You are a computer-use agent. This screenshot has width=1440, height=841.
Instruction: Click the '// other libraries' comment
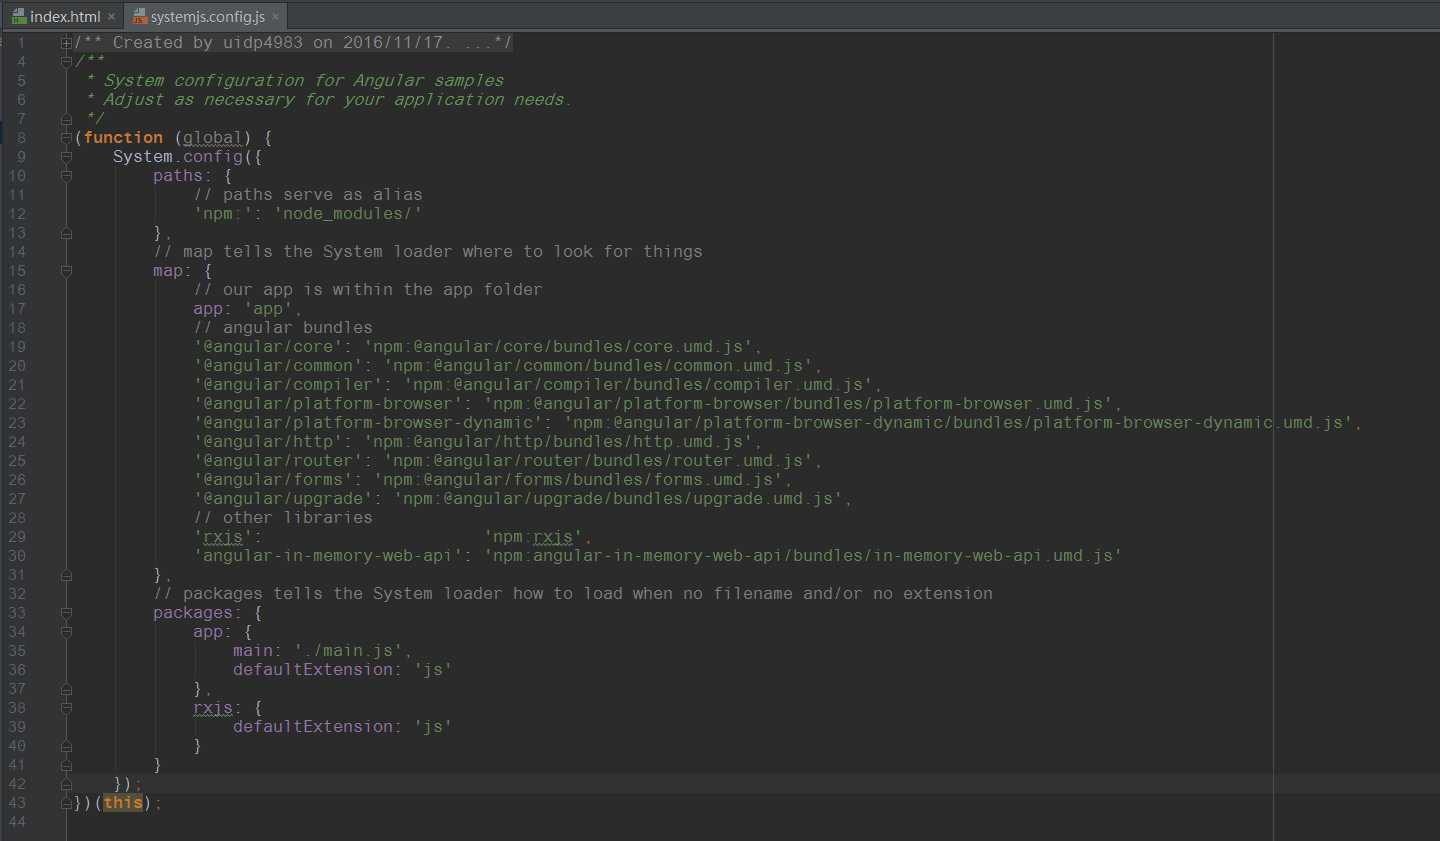click(283, 518)
